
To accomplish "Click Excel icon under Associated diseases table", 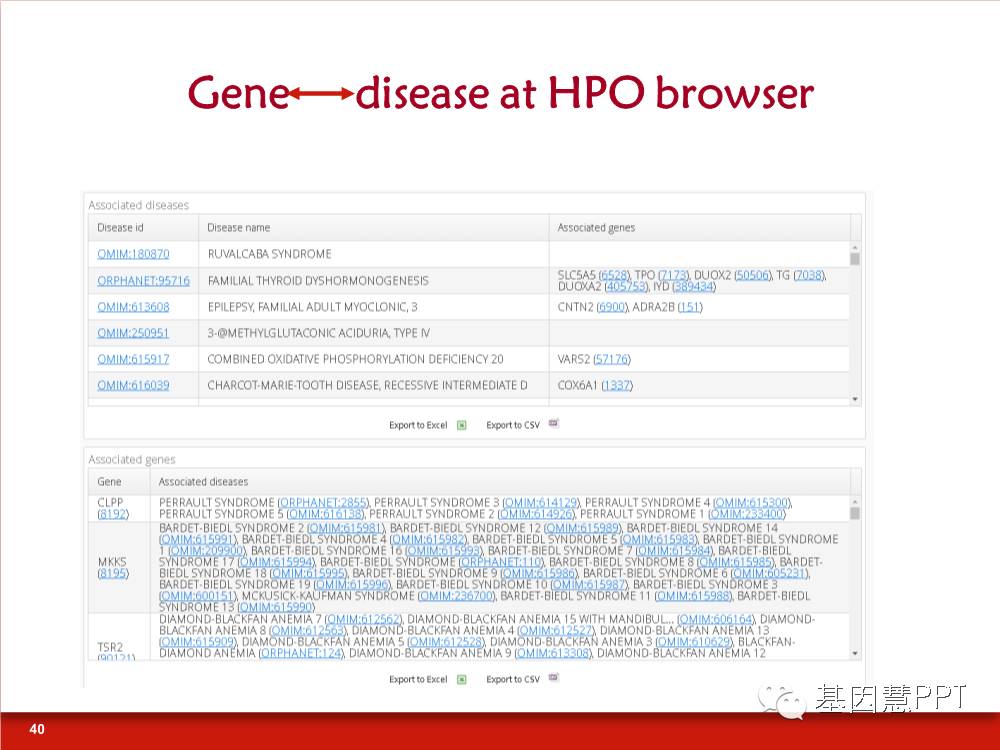I will click(x=462, y=425).
